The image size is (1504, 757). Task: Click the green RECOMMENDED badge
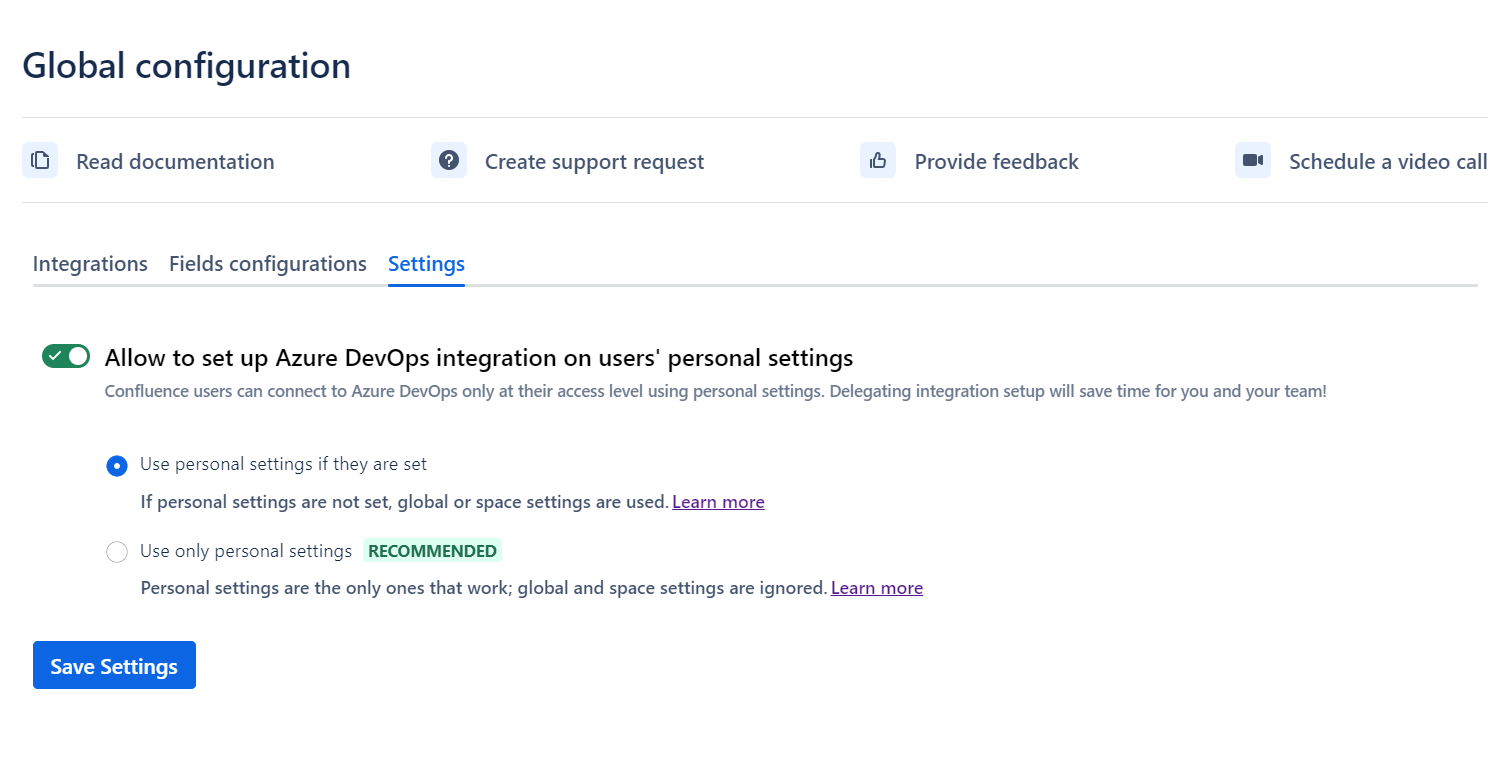click(x=432, y=551)
